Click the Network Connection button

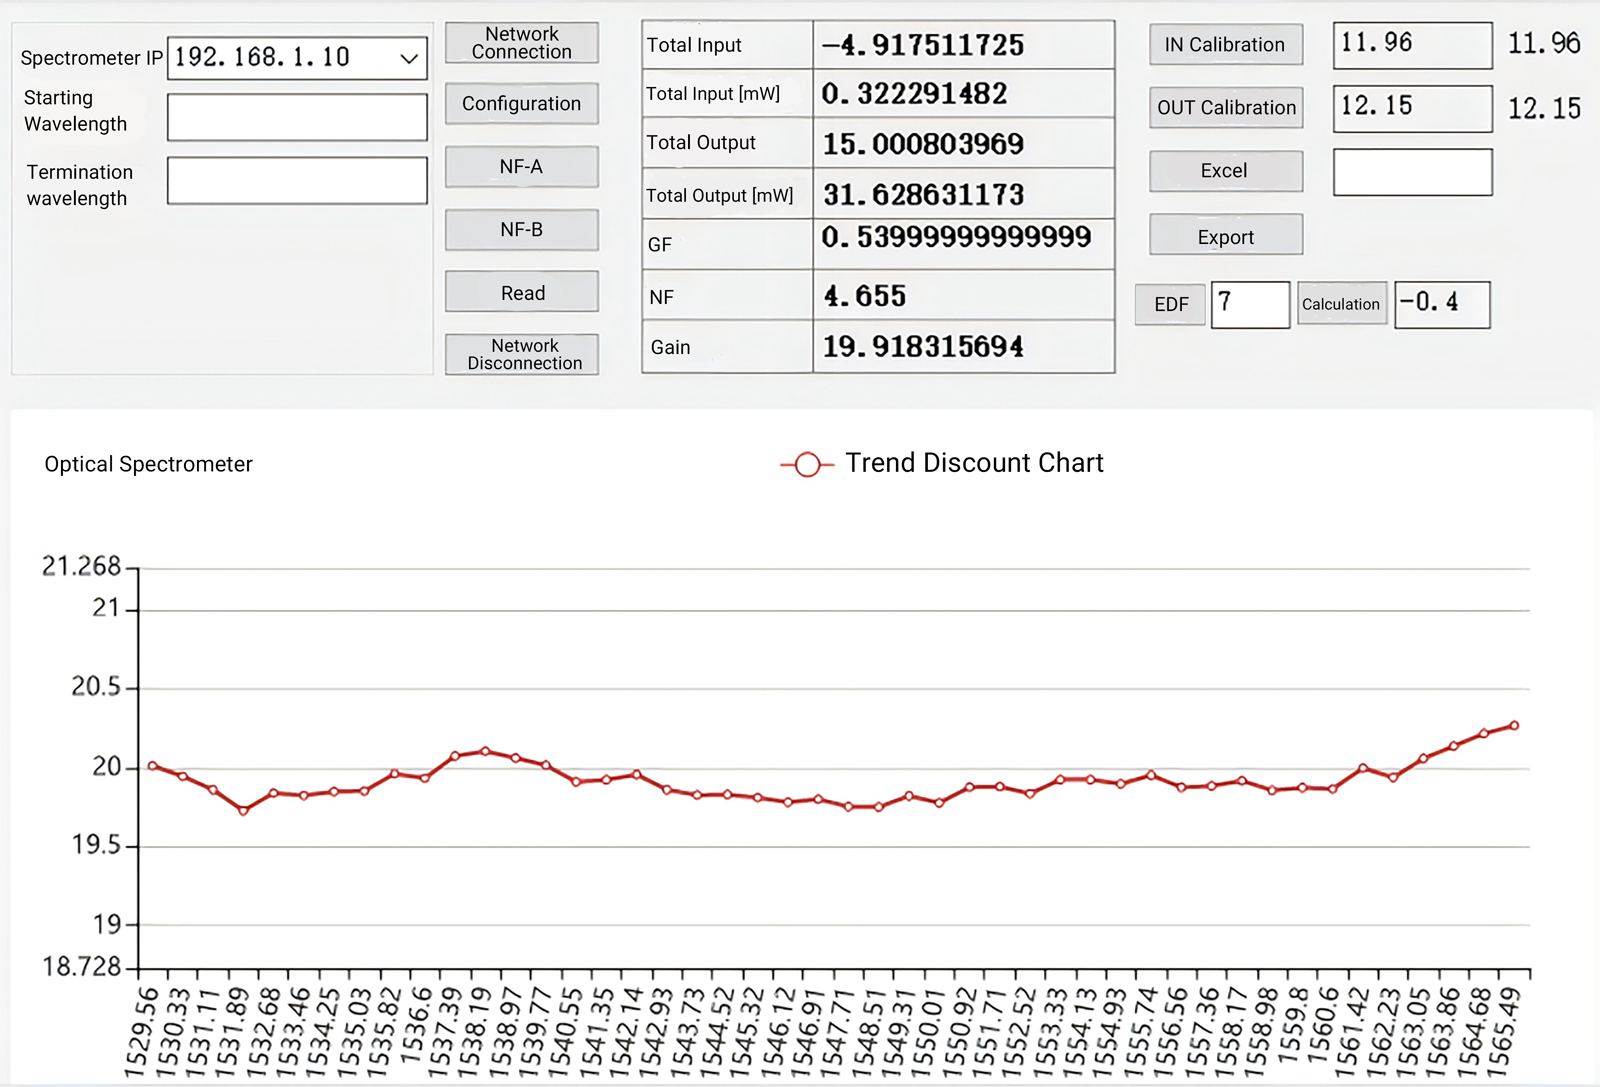tap(521, 43)
